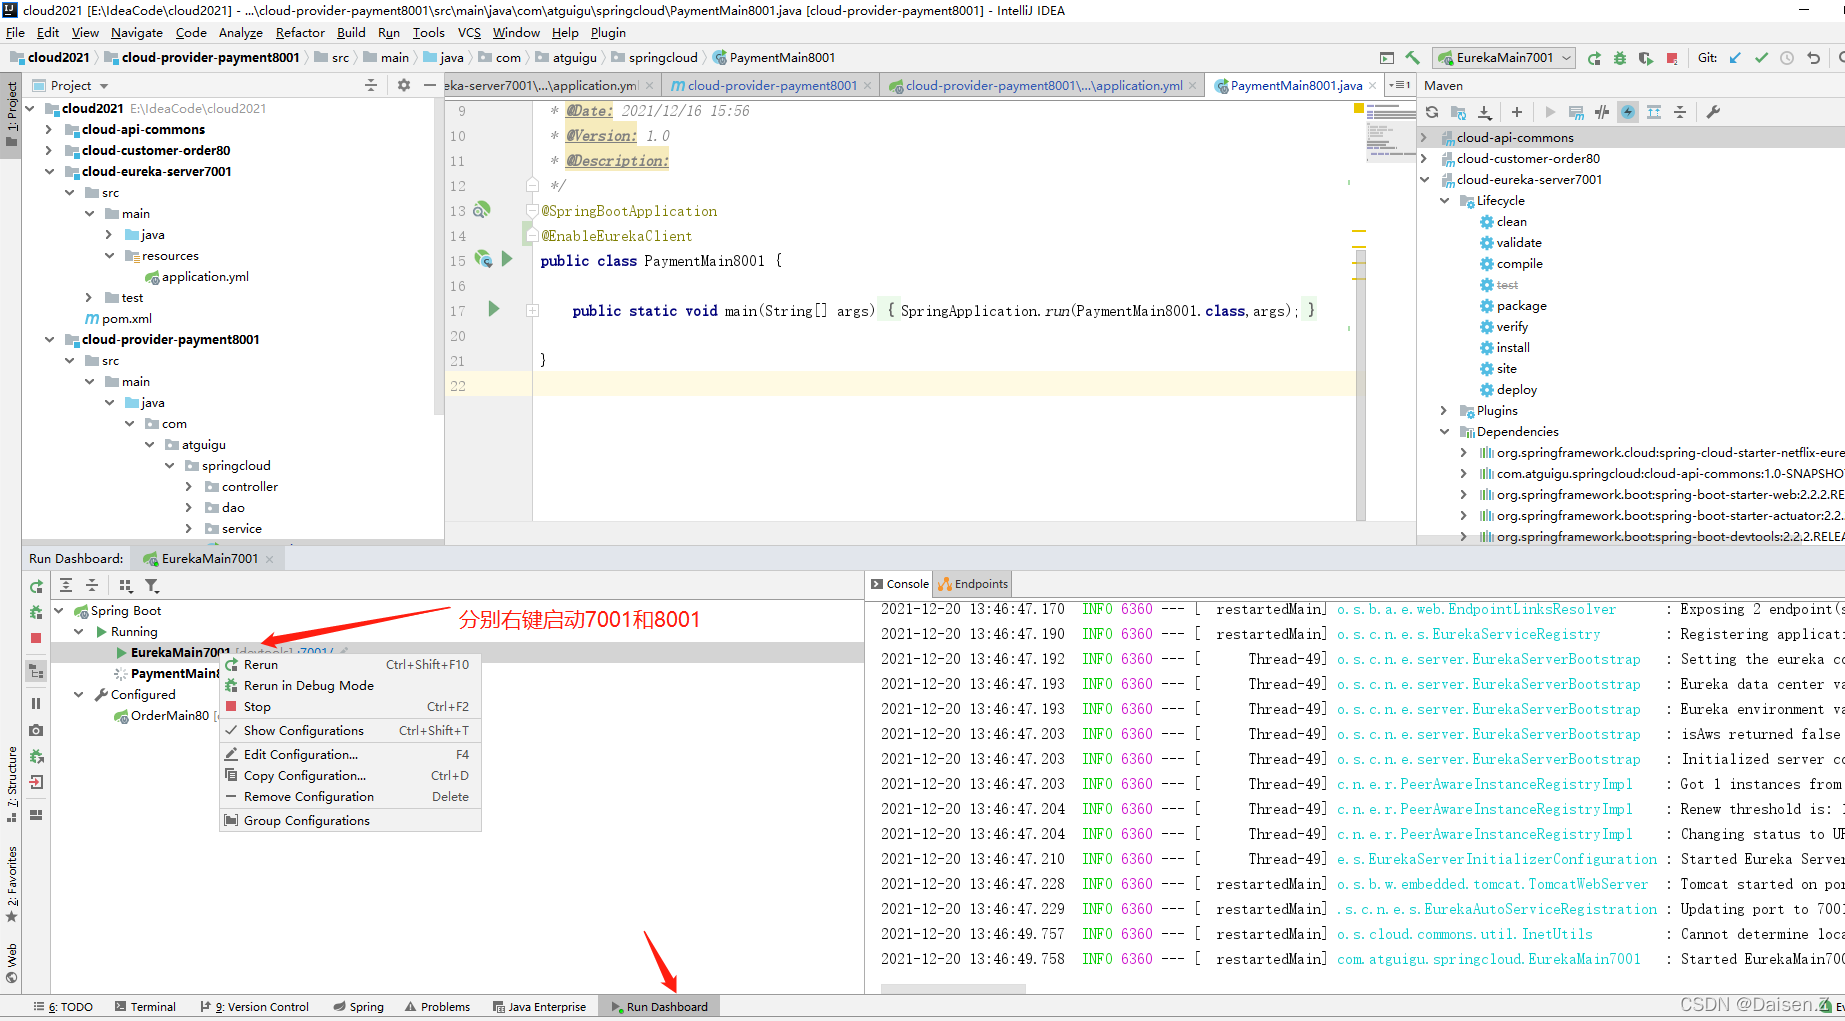This screenshot has width=1845, height=1021.
Task: Click the Run Dashboard pause icon
Action: coord(36,703)
